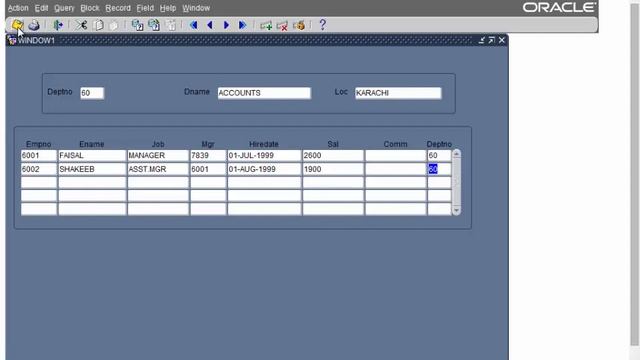Click the Save toolbar icon

pyautogui.click(x=17, y=25)
